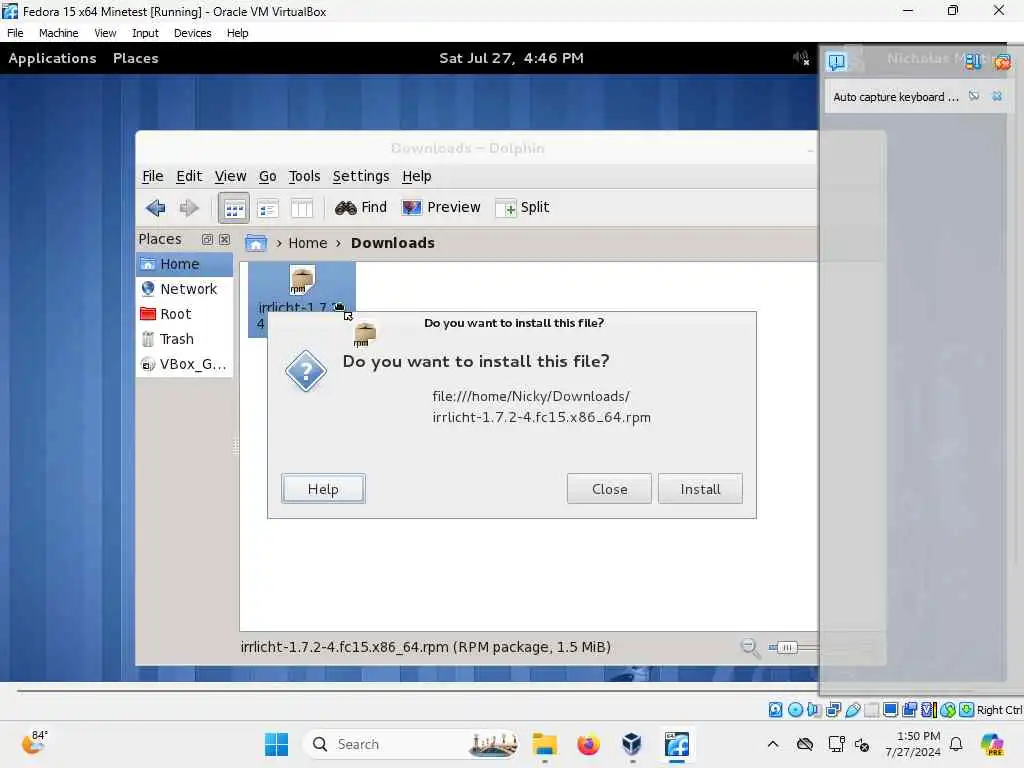The height and width of the screenshot is (768, 1024).
Task: Open Trash in the Places panel
Action: point(185,339)
